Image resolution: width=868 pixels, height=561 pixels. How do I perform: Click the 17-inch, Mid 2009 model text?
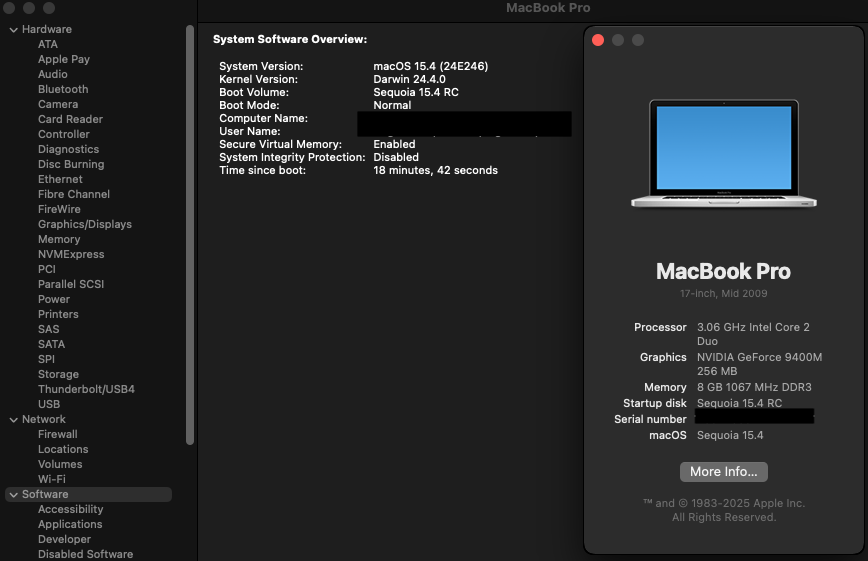click(x=724, y=294)
